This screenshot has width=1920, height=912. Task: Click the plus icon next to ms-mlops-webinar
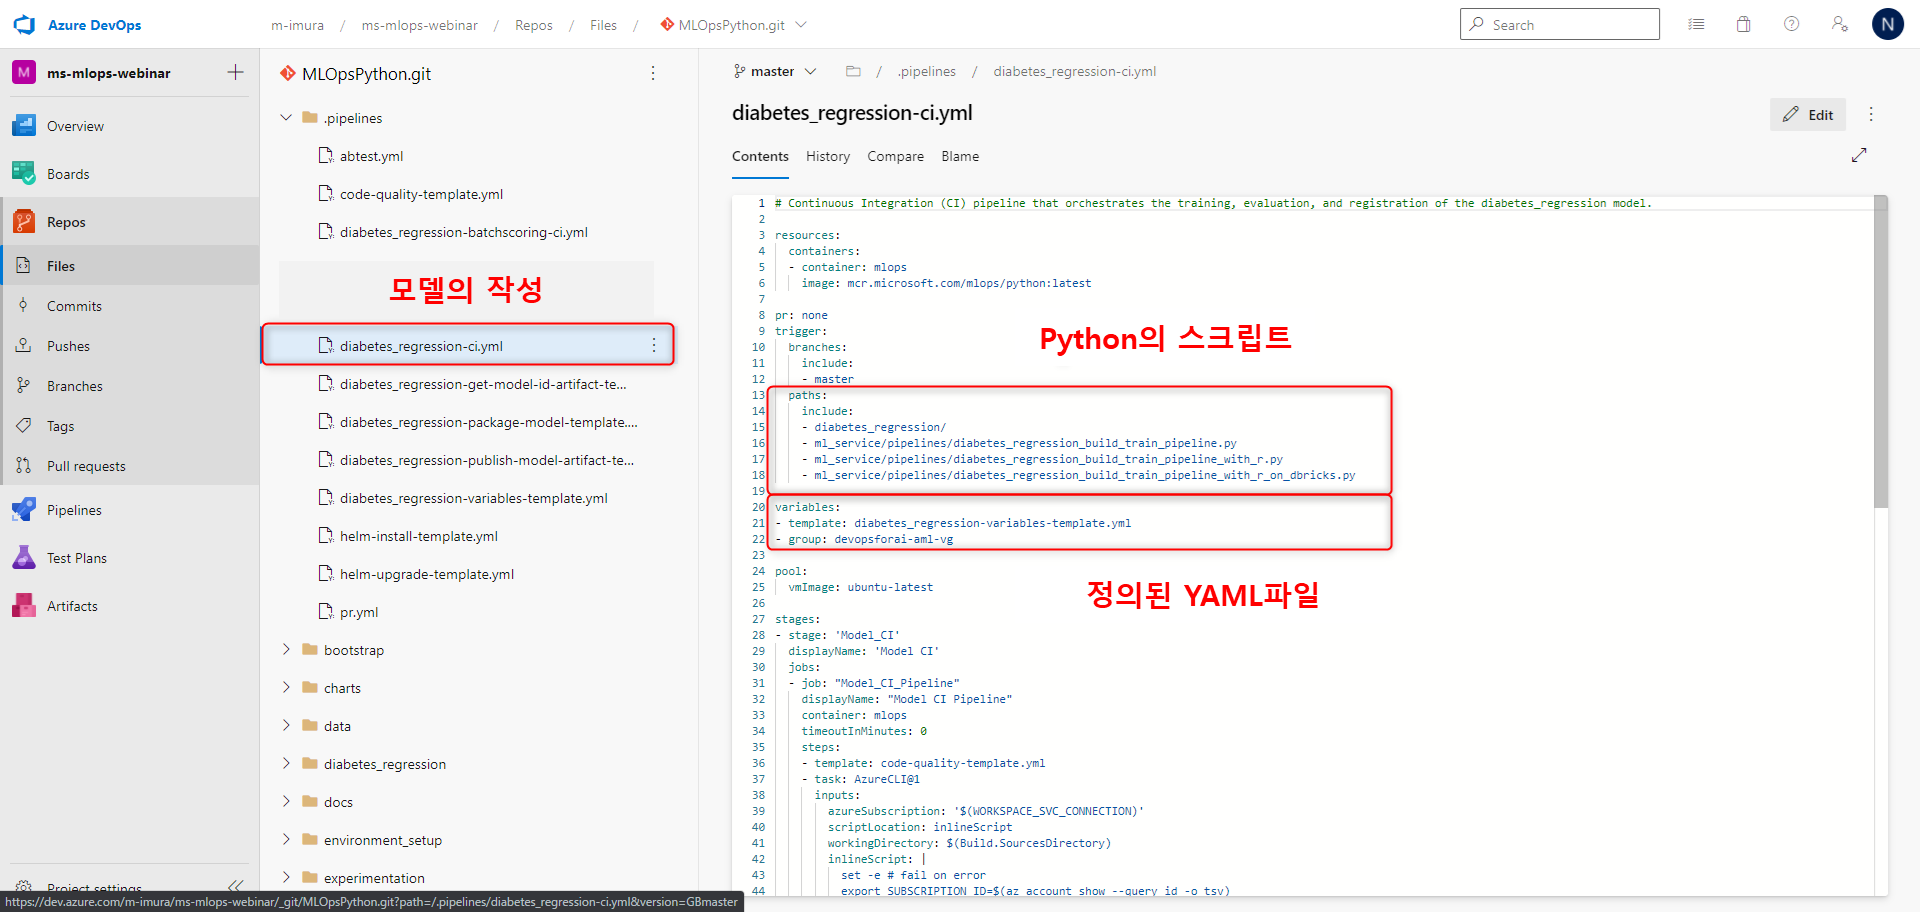pos(235,72)
